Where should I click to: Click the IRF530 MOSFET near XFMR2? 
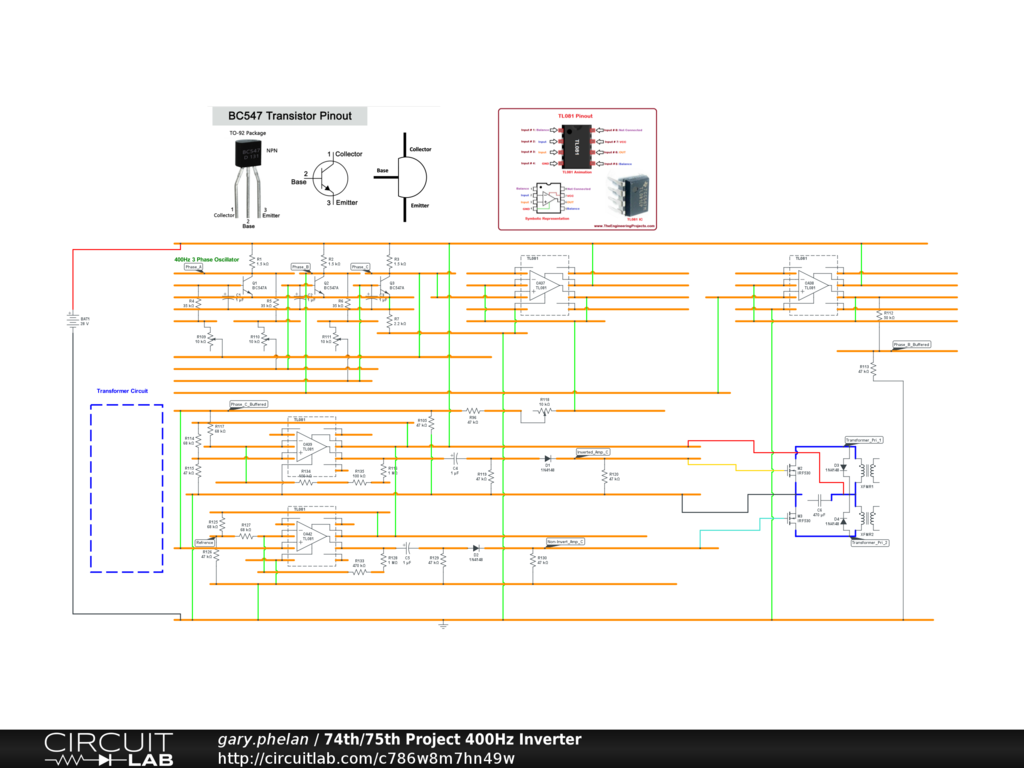[793, 519]
